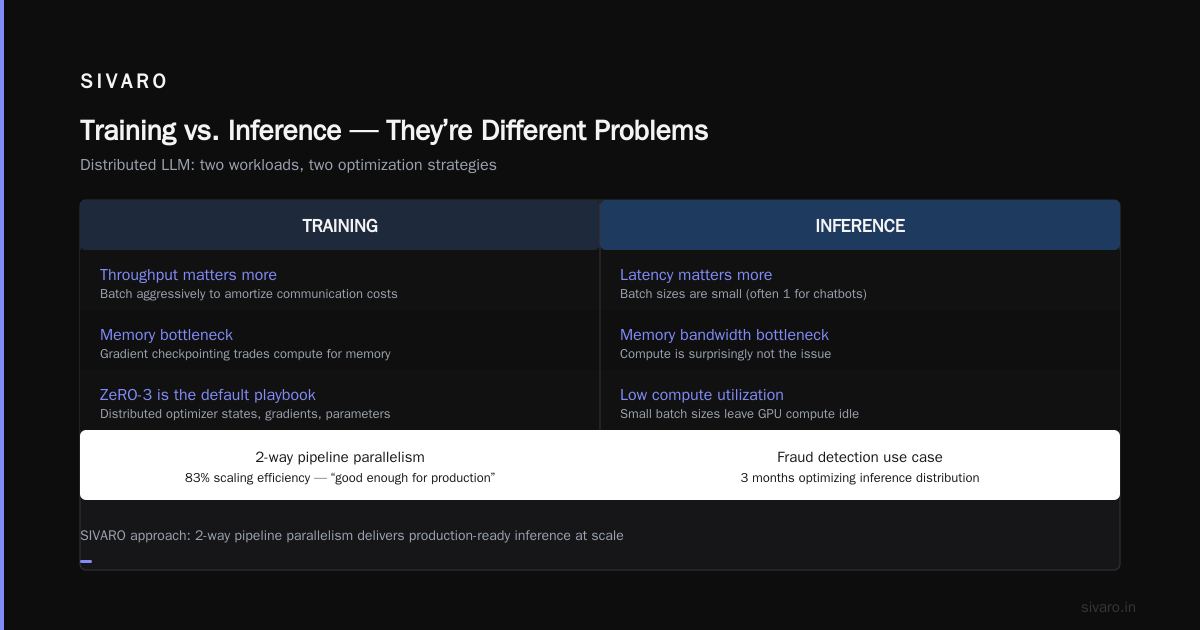Click the Fraud detection use case title
Screen dimensions: 1200x630
pos(860,457)
